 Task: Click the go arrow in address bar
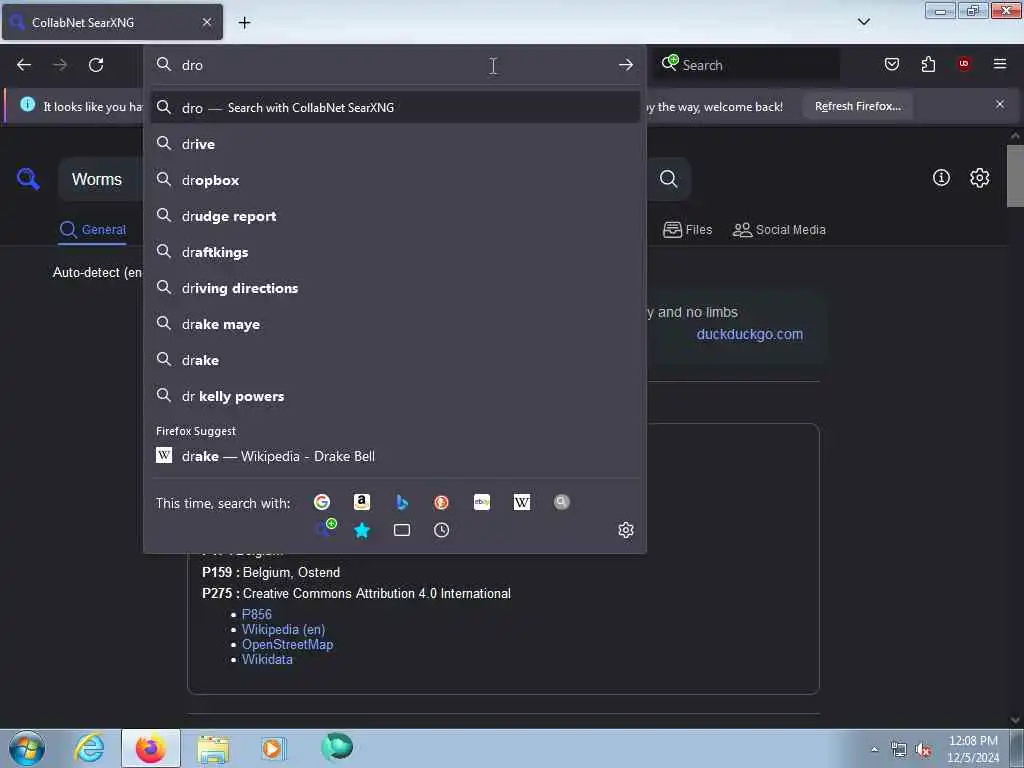[626, 65]
